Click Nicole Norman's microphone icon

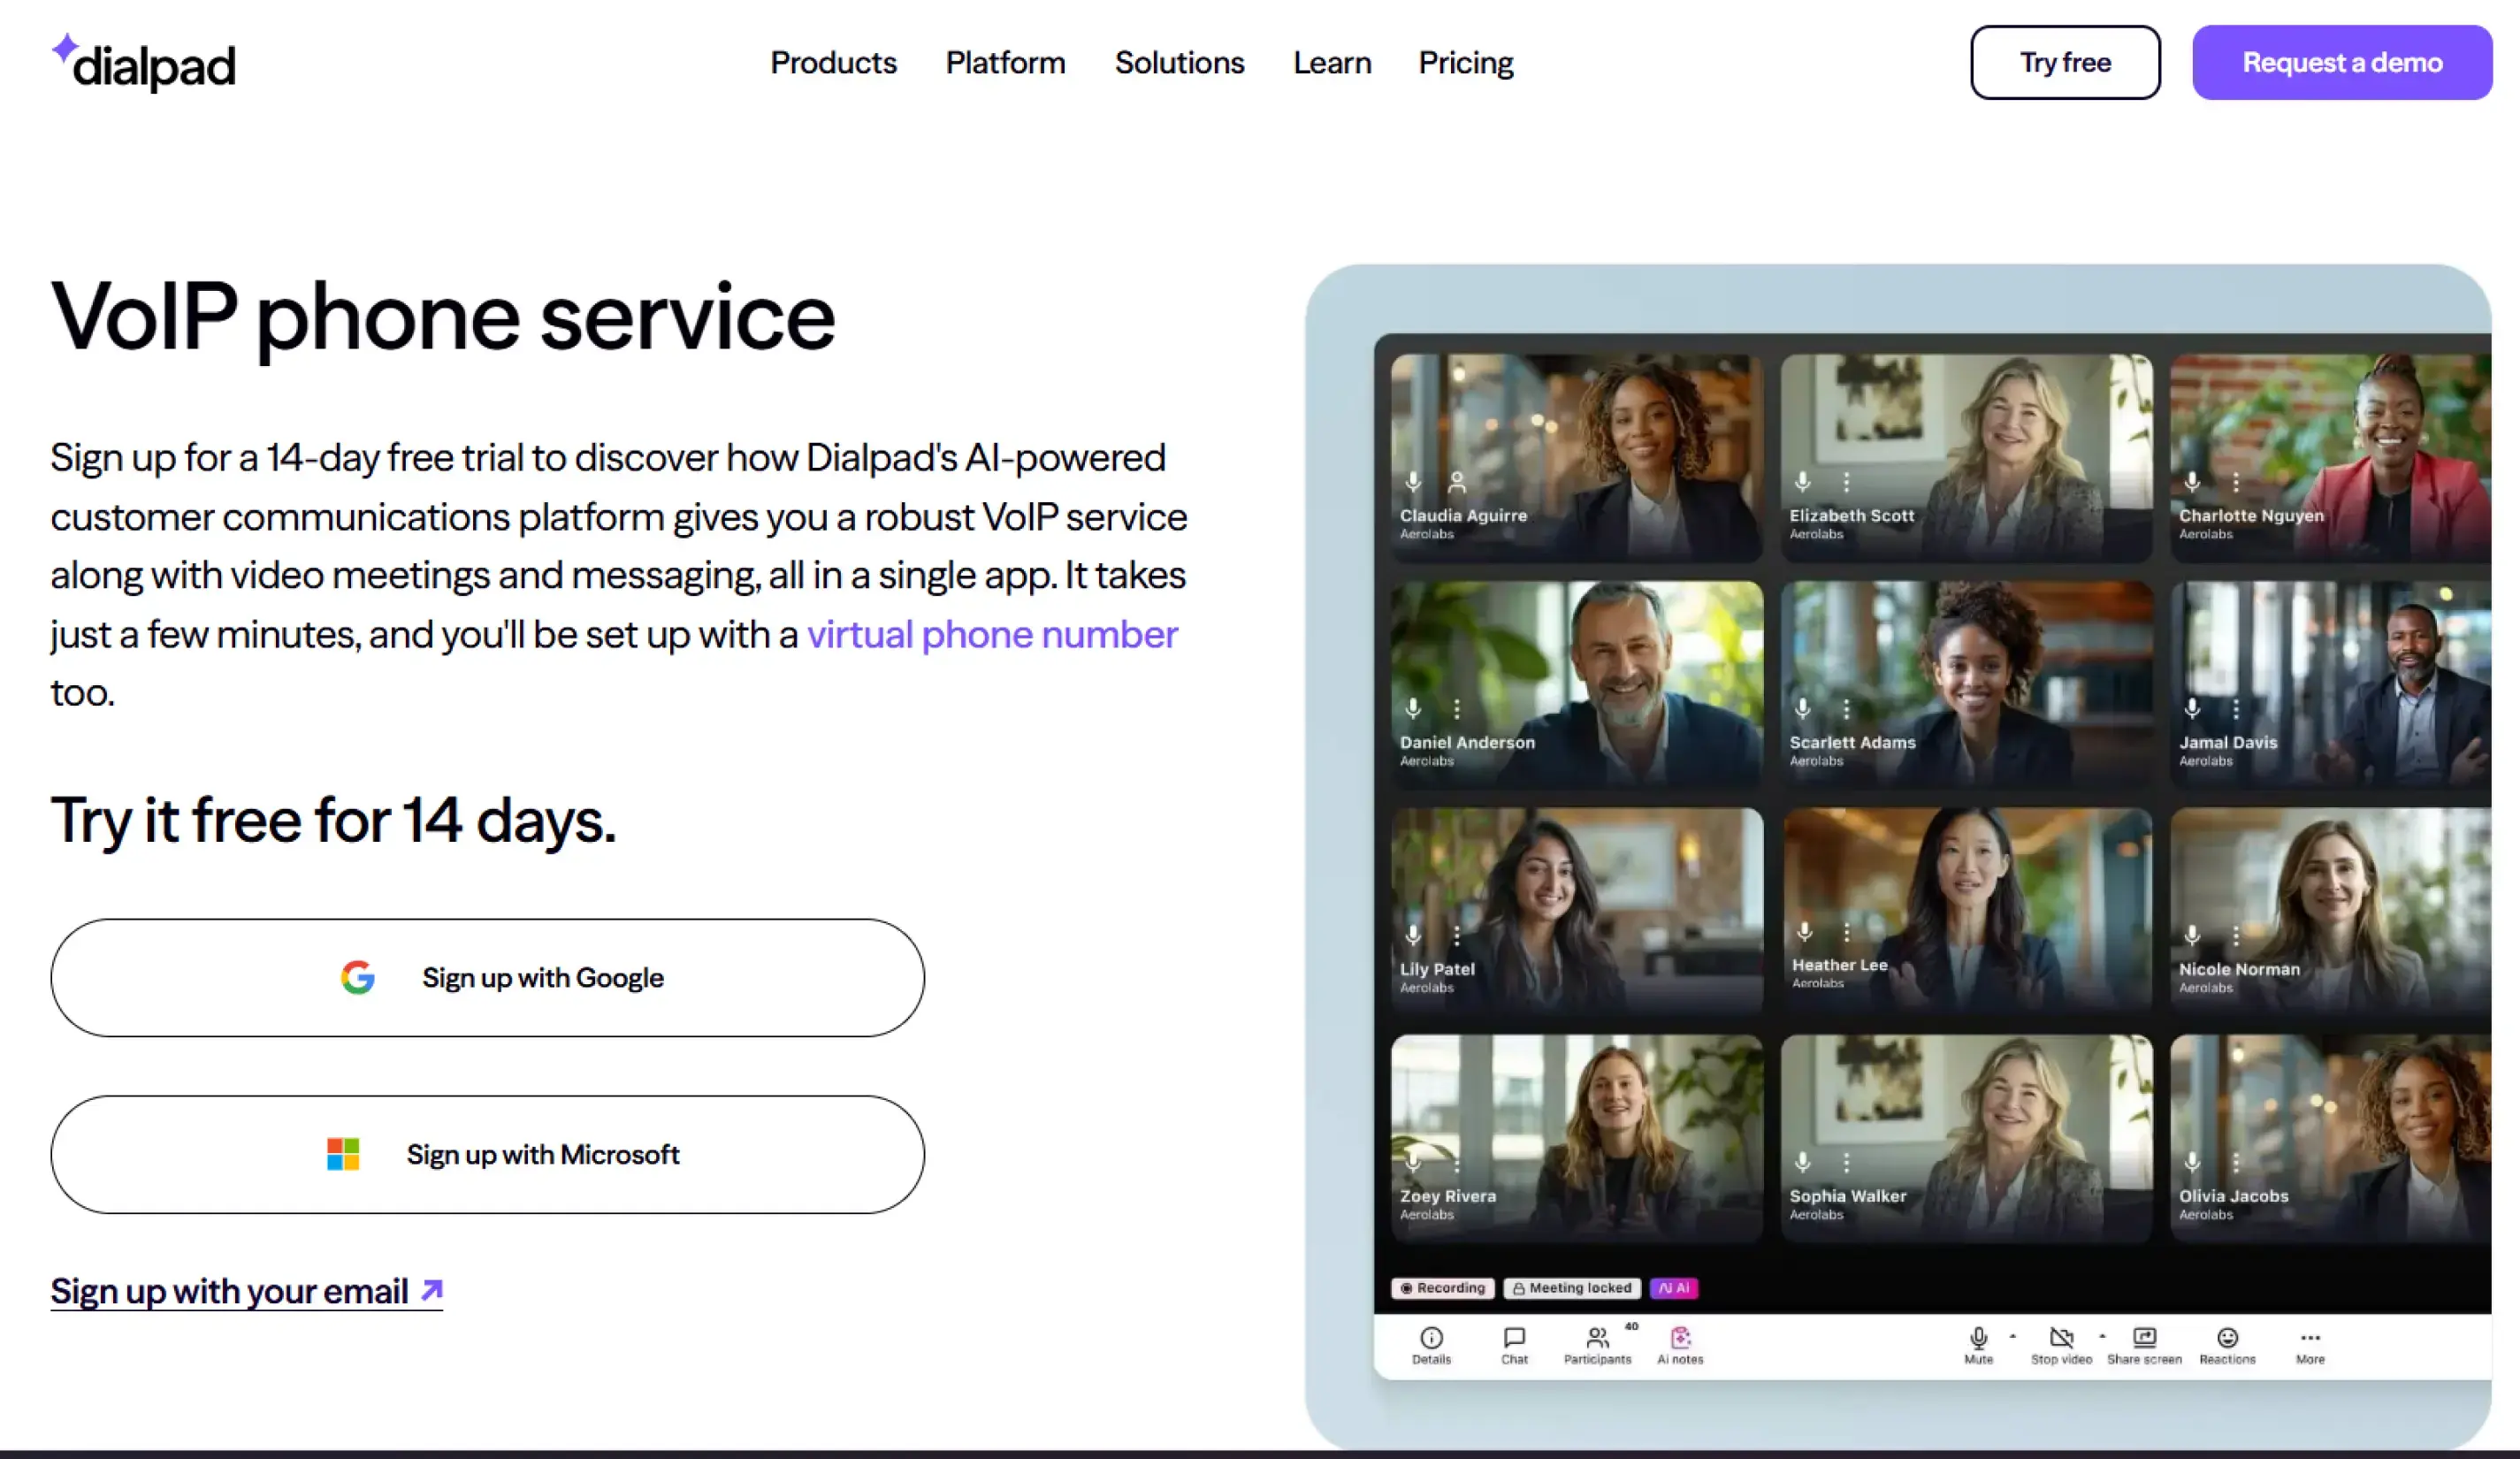2192,935
